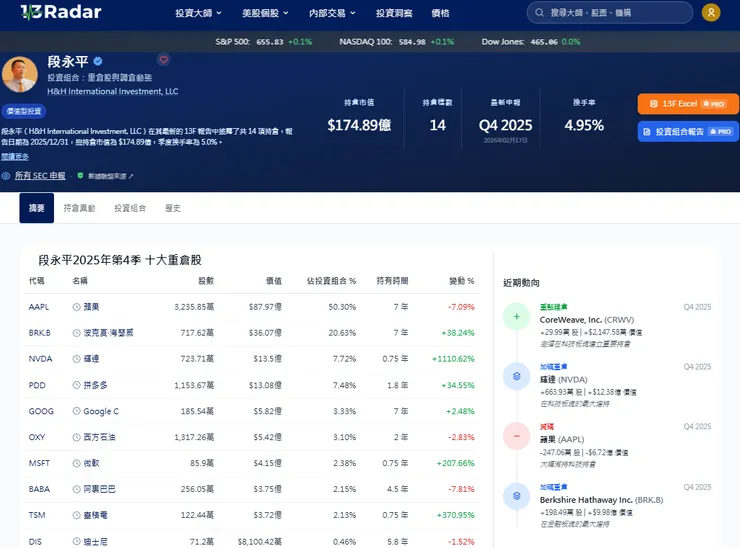Click the 投資組合報告 PRO button
This screenshot has width=740, height=548.
pyautogui.click(x=688, y=132)
